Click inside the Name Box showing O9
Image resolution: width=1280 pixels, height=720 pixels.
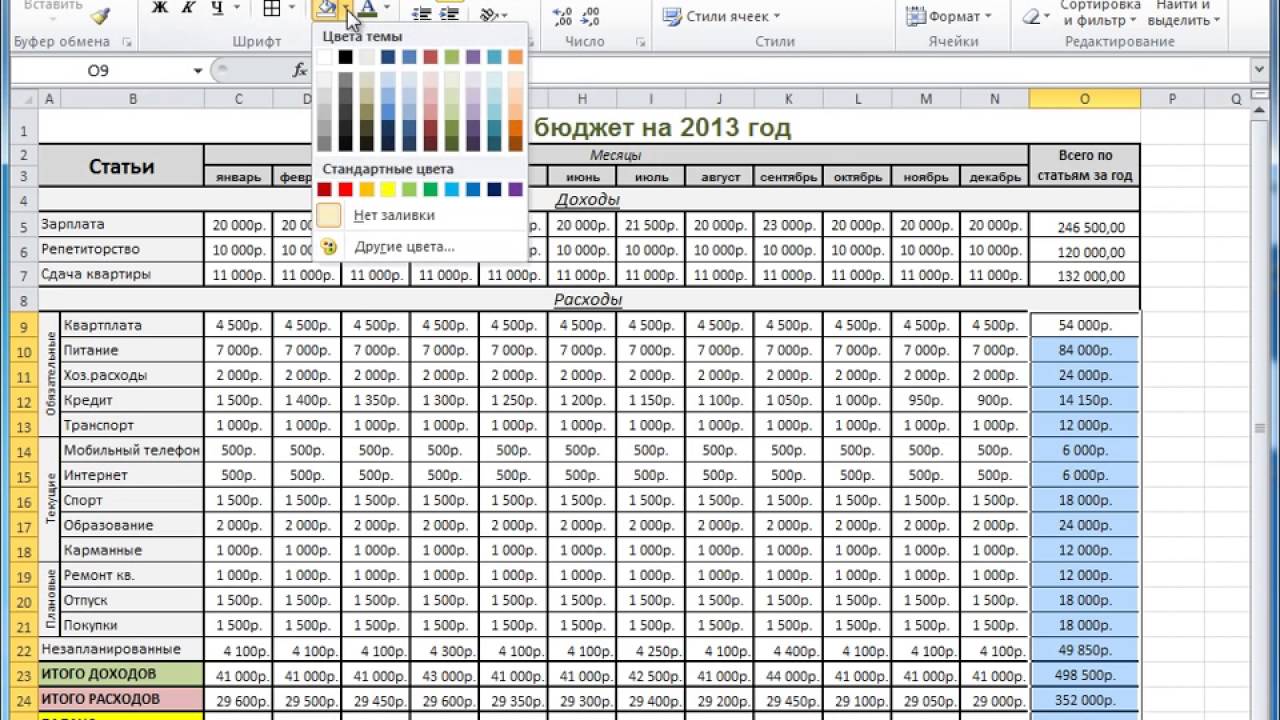click(x=98, y=71)
